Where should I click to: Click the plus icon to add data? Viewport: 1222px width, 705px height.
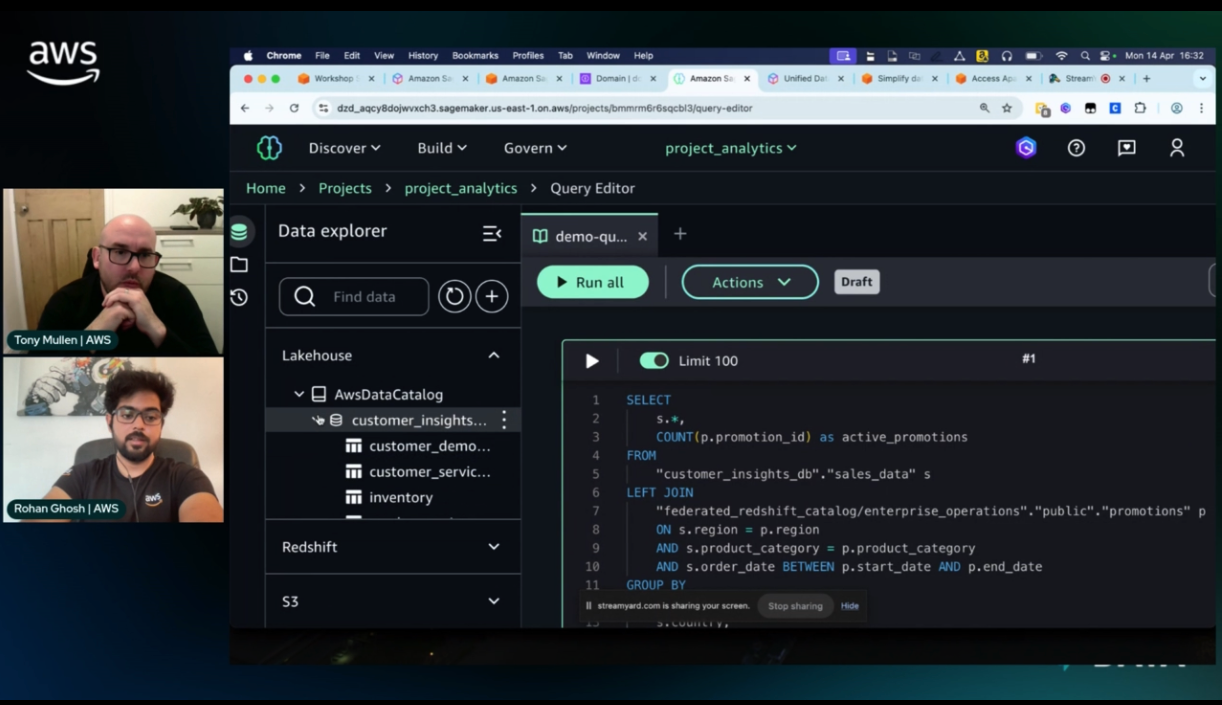[x=491, y=297]
